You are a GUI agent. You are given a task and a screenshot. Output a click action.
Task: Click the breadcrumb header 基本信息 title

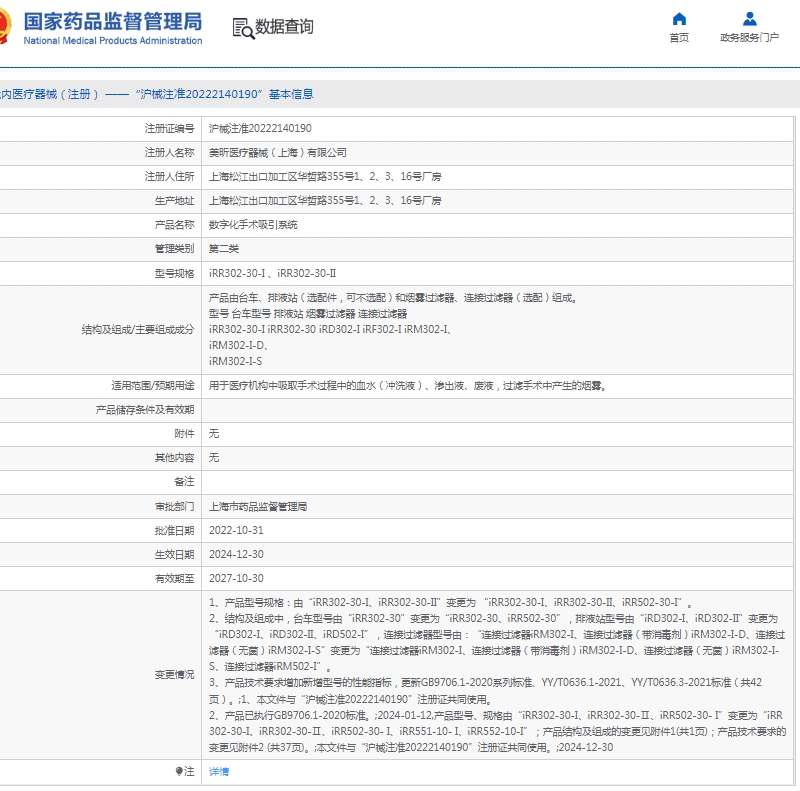291,94
